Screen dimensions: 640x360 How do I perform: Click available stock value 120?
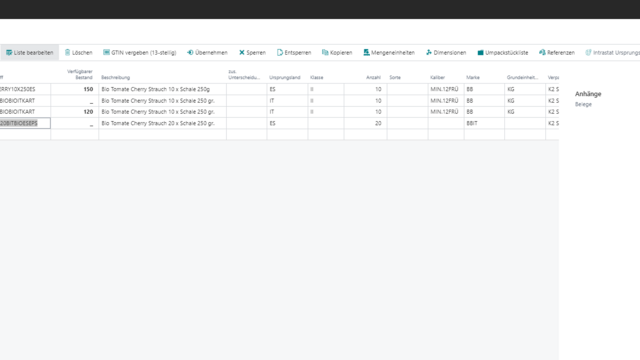(x=88, y=111)
